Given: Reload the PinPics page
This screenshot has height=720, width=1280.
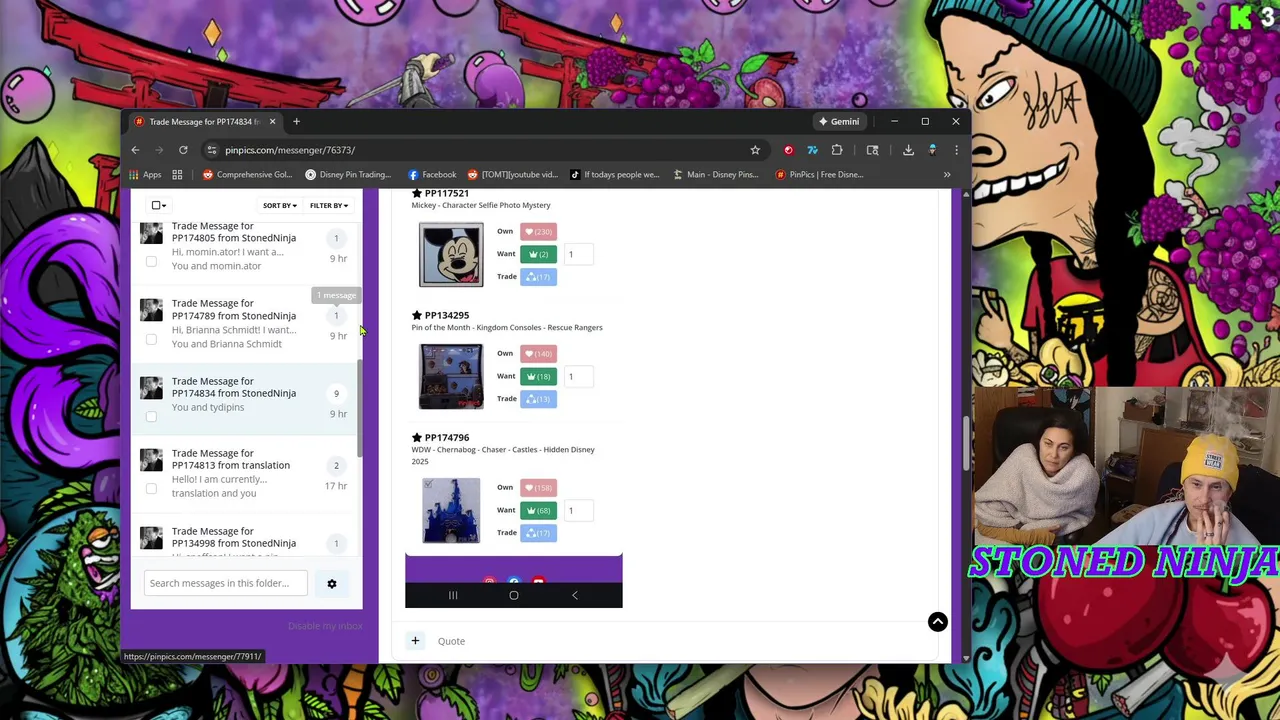Looking at the screenshot, I should 183,150.
